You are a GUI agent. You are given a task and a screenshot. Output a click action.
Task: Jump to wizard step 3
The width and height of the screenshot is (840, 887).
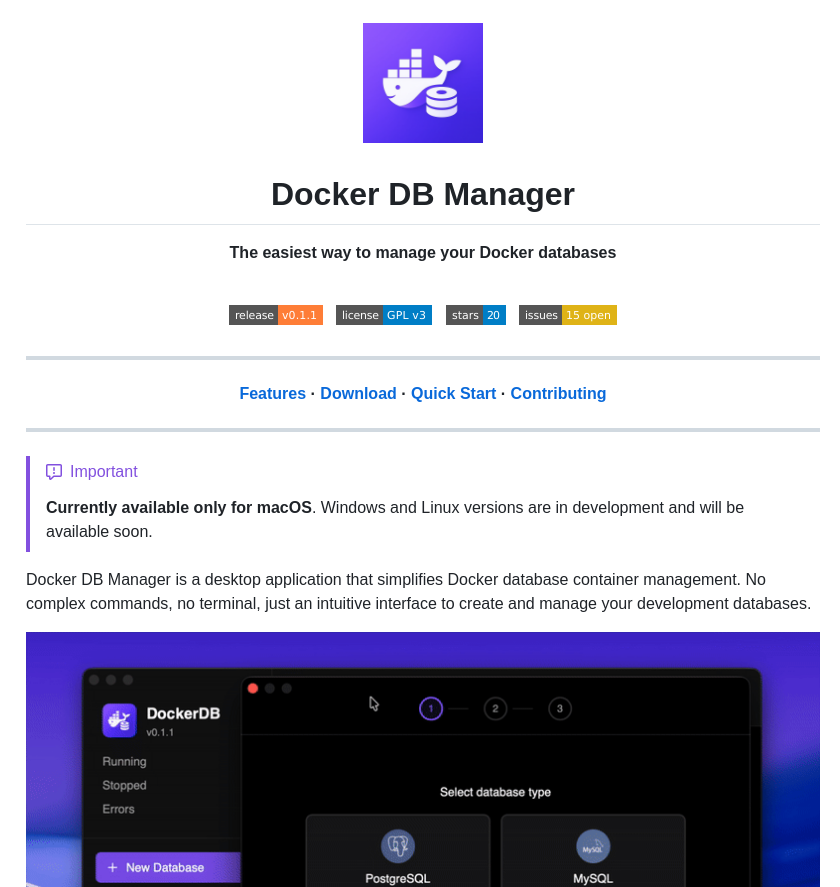(x=560, y=708)
